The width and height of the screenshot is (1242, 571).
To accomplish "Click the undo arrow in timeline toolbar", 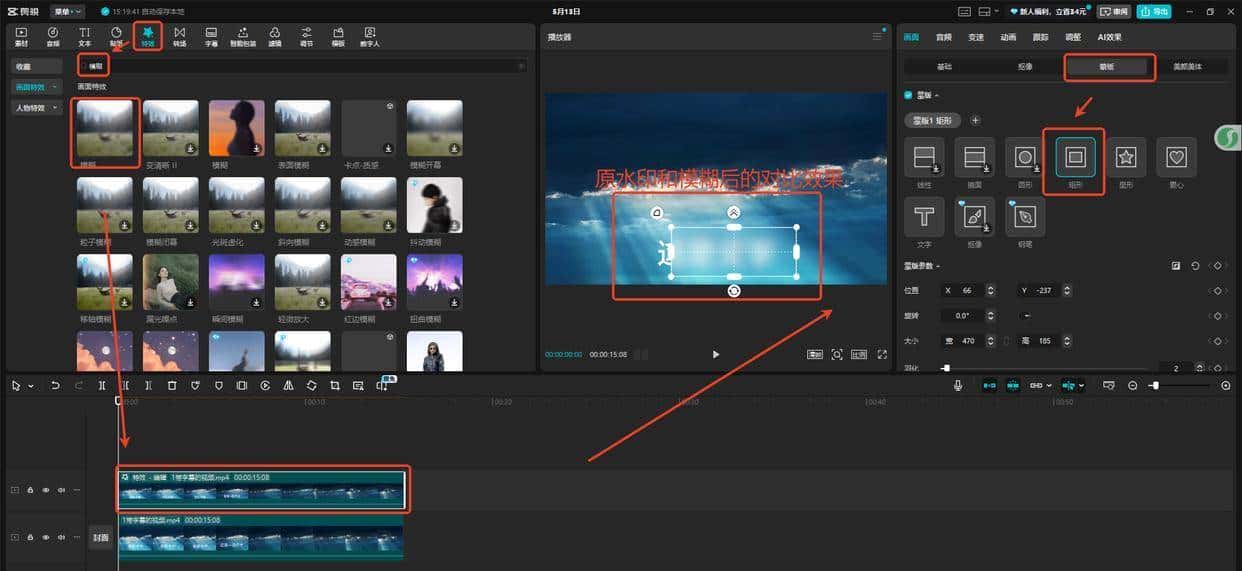I will [x=55, y=385].
